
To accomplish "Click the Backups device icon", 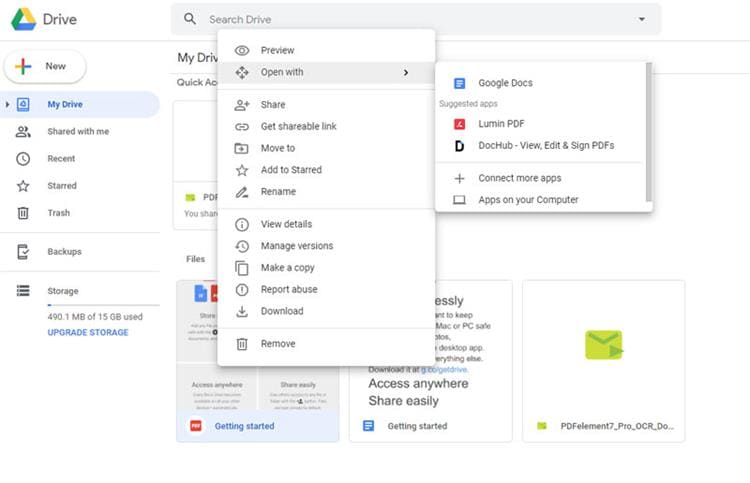I will click(23, 252).
